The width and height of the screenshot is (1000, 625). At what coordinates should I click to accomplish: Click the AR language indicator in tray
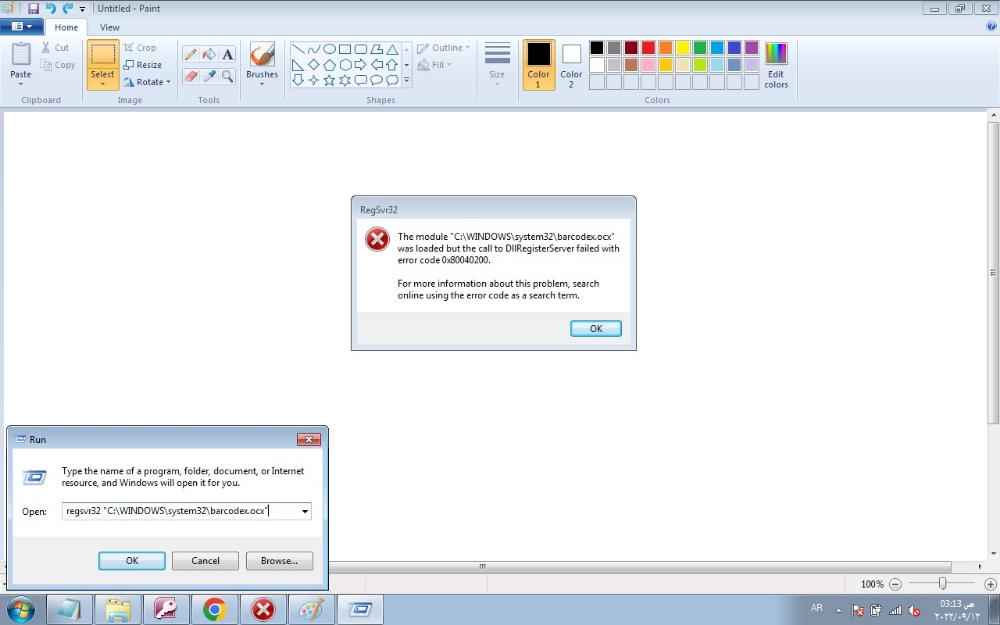coord(817,608)
